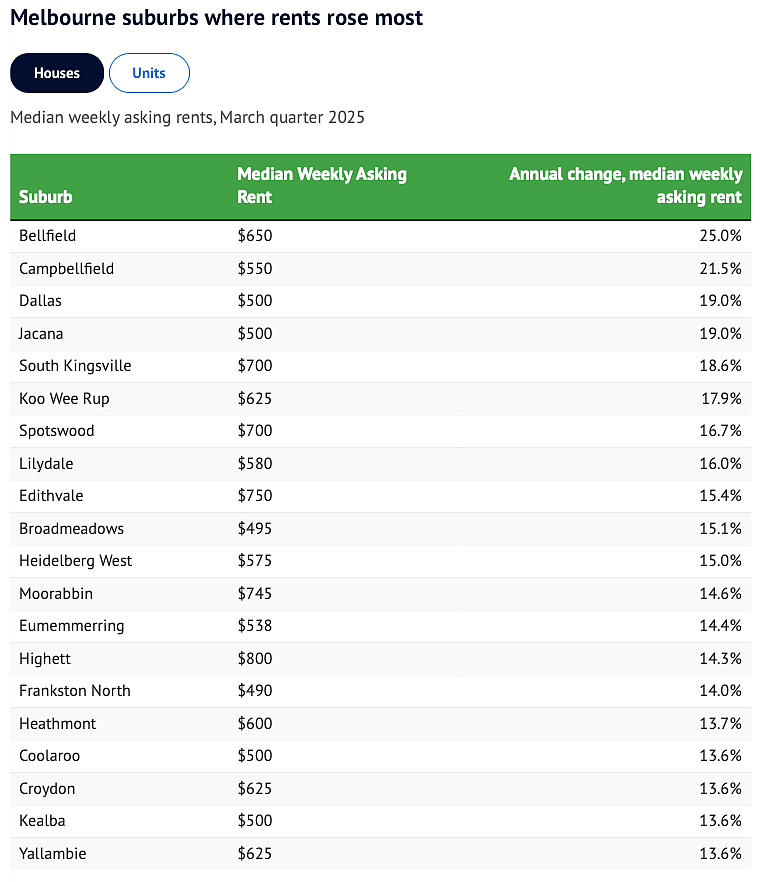Click the Annual change column header
This screenshot has height=882, width=764.
click(x=626, y=186)
